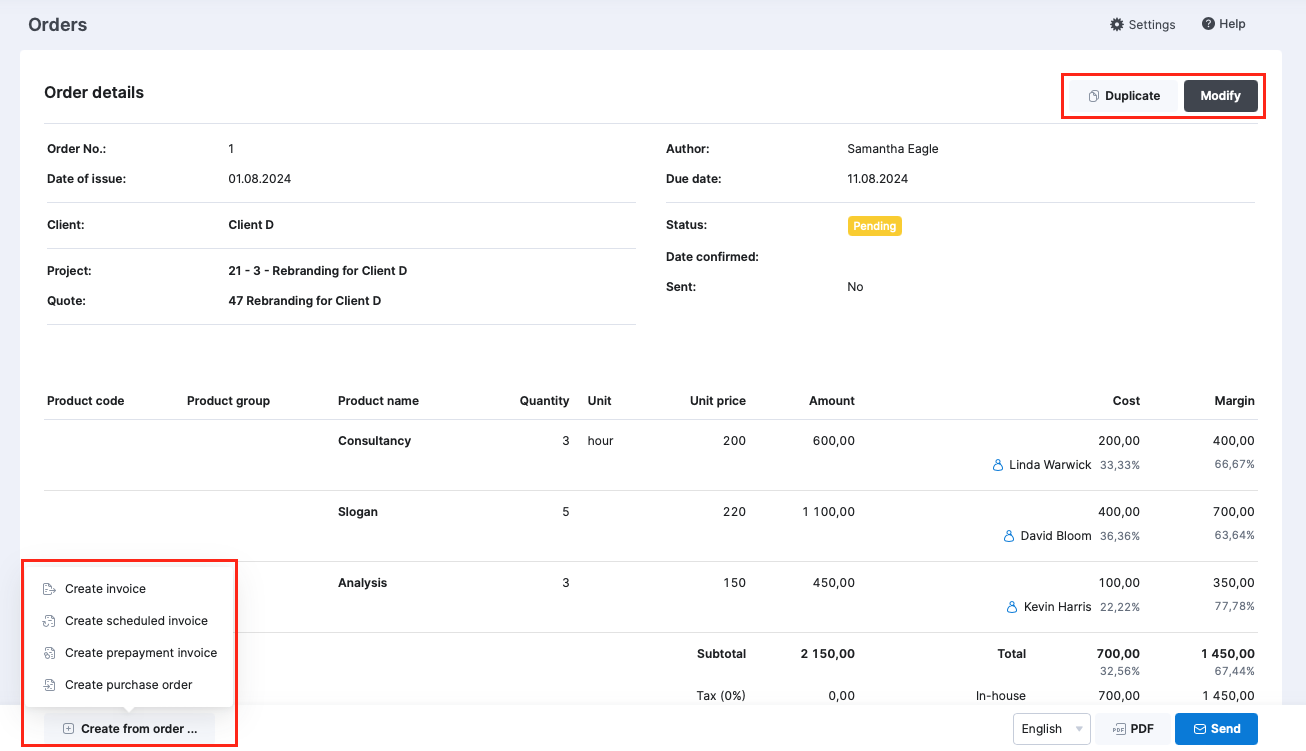Open Settings via the gear icon
Viewport: 1306px width, 751px height.
tap(1117, 24)
